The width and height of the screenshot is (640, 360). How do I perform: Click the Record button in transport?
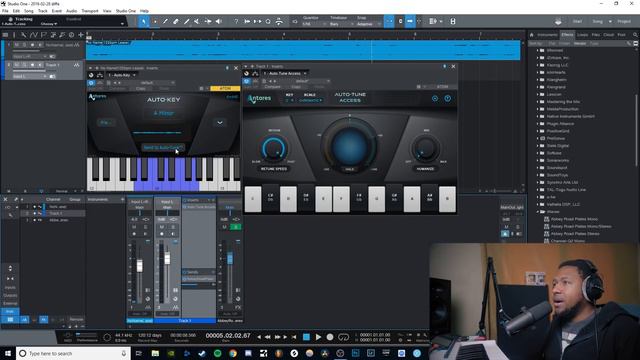pyautogui.click(x=330, y=337)
